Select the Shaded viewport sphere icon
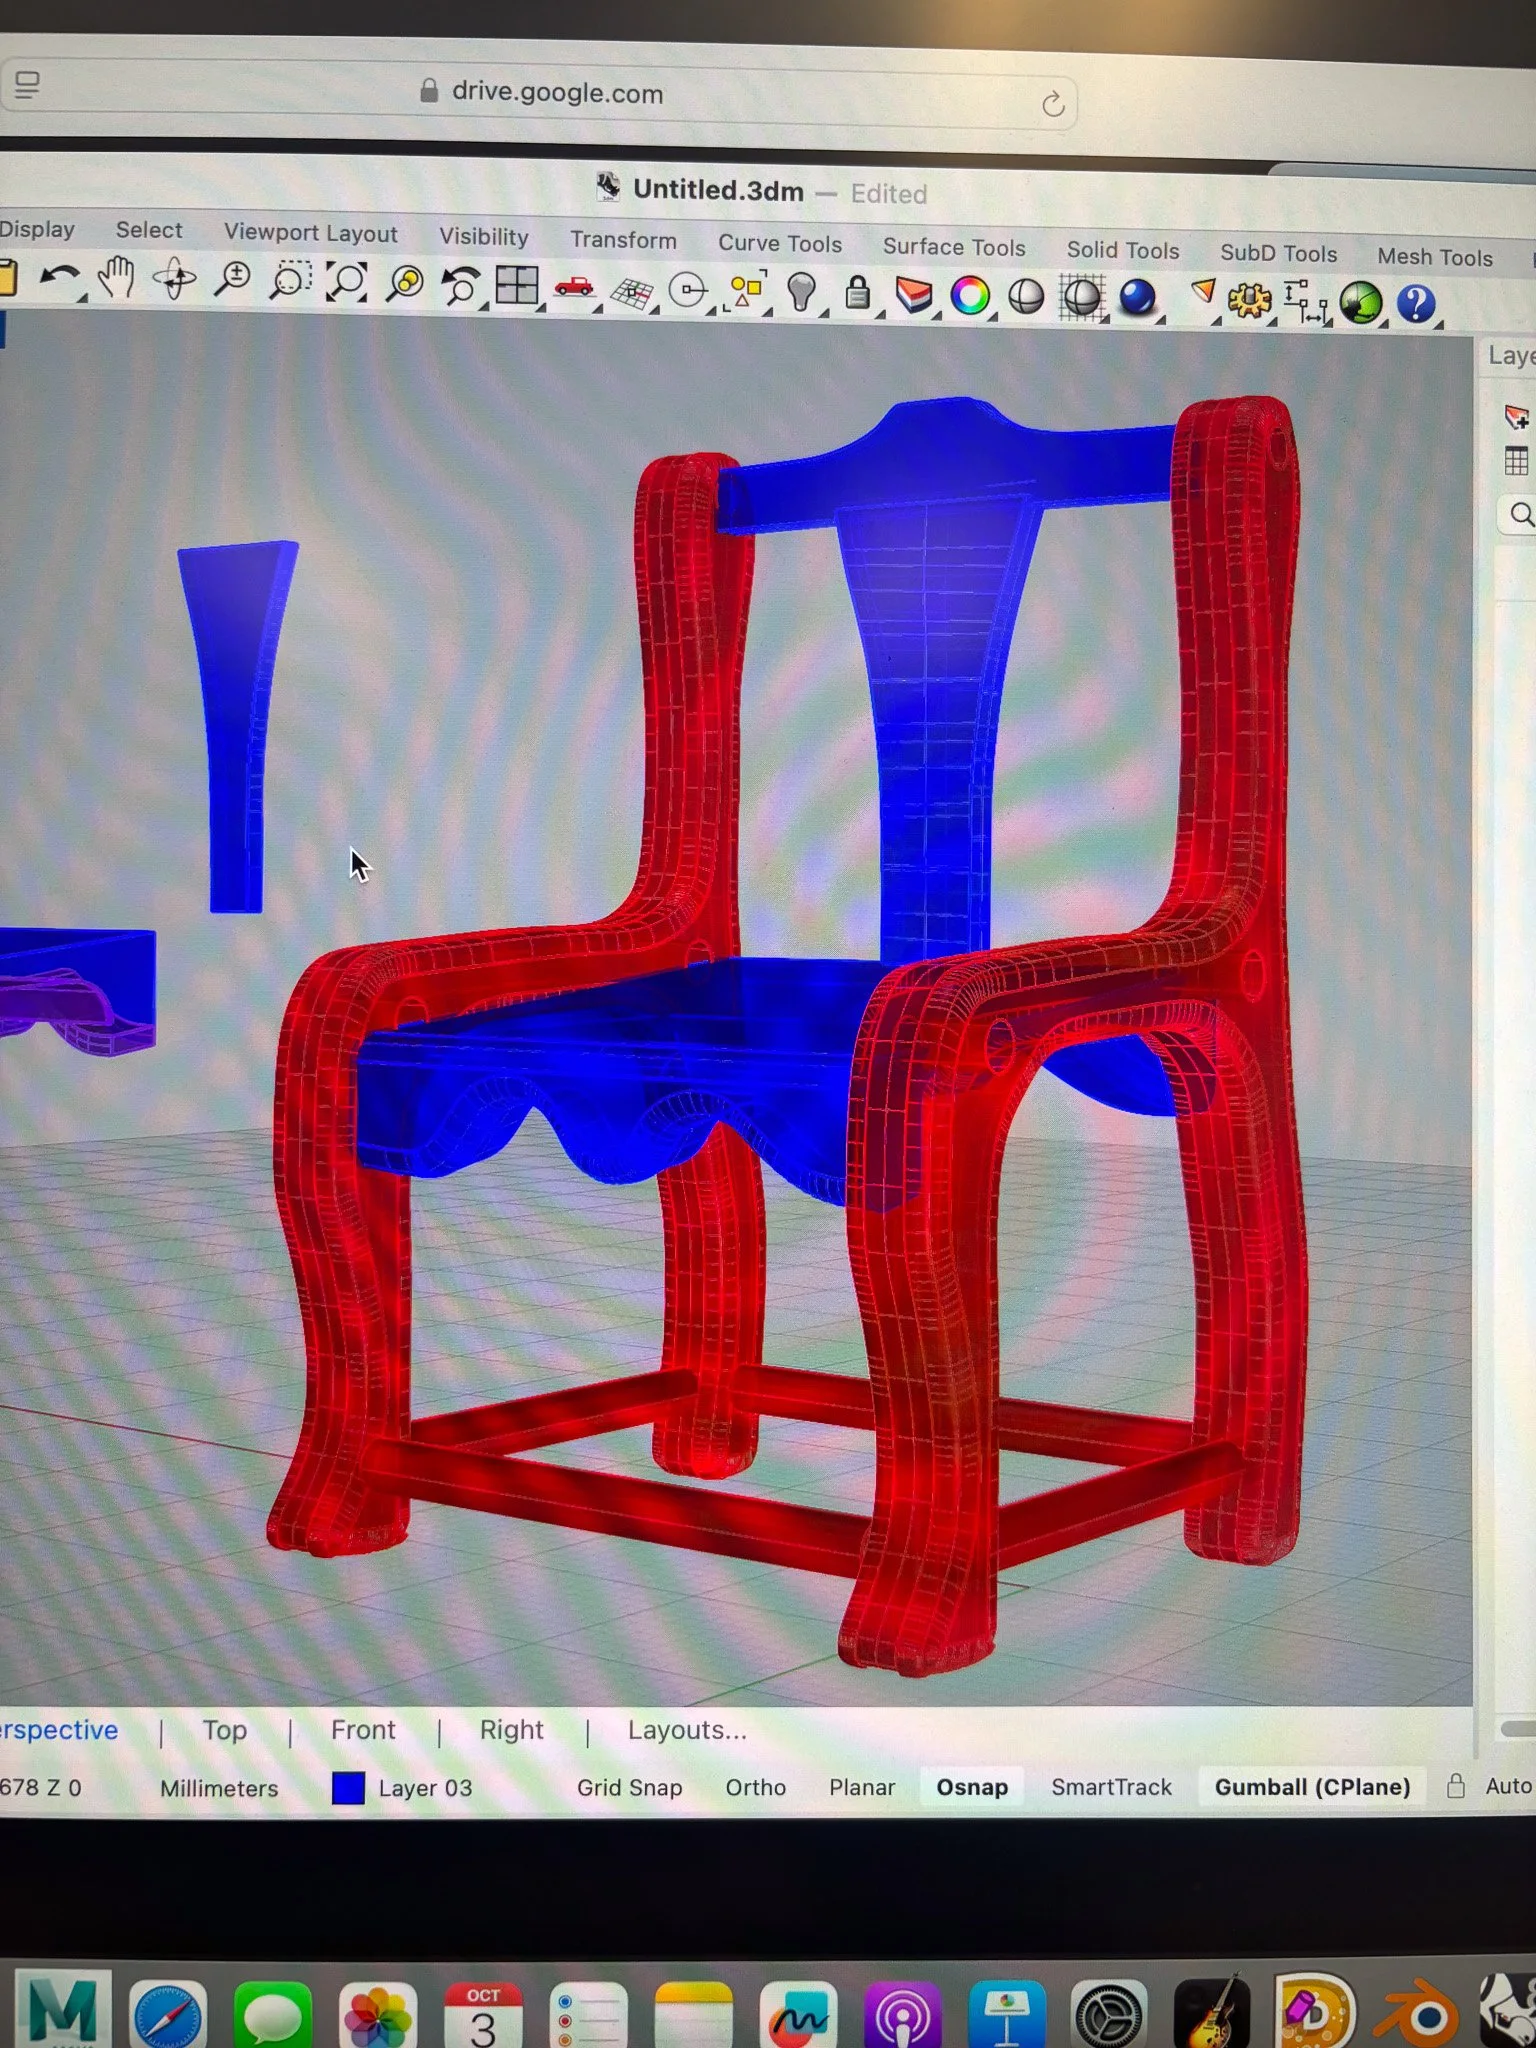This screenshot has width=1536, height=2048. click(x=1026, y=297)
